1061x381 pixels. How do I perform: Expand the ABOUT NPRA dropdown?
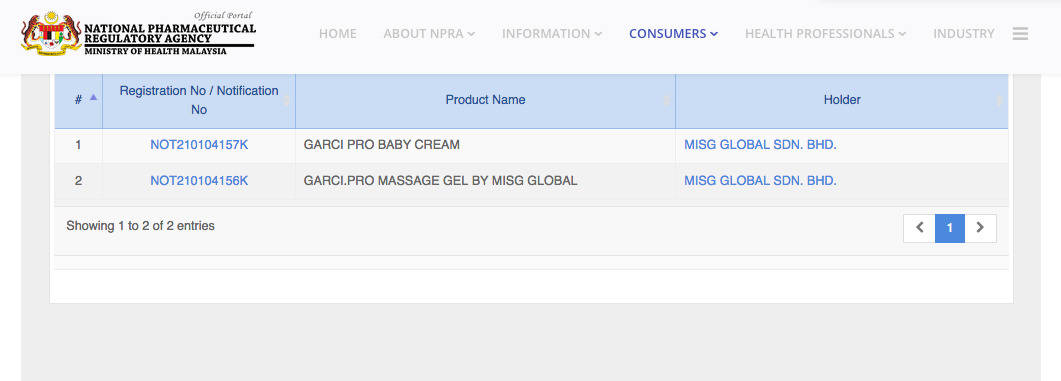click(x=429, y=33)
